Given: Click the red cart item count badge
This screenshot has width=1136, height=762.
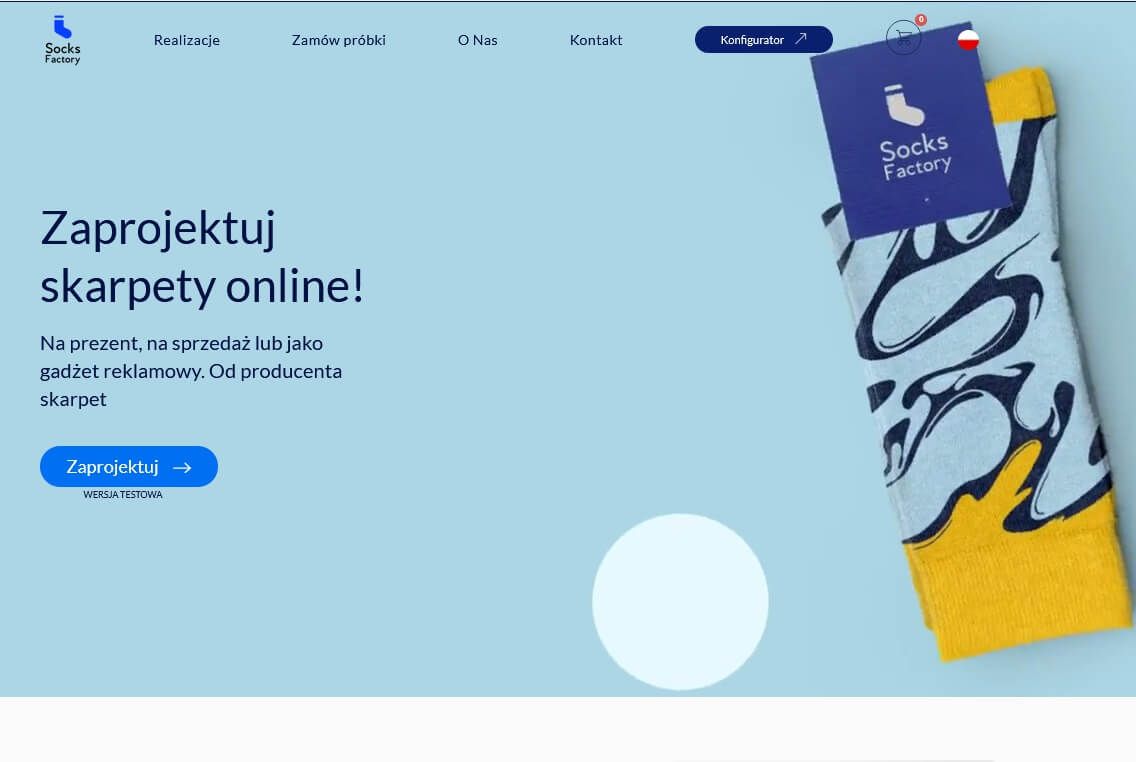Looking at the screenshot, I should click(x=921, y=20).
